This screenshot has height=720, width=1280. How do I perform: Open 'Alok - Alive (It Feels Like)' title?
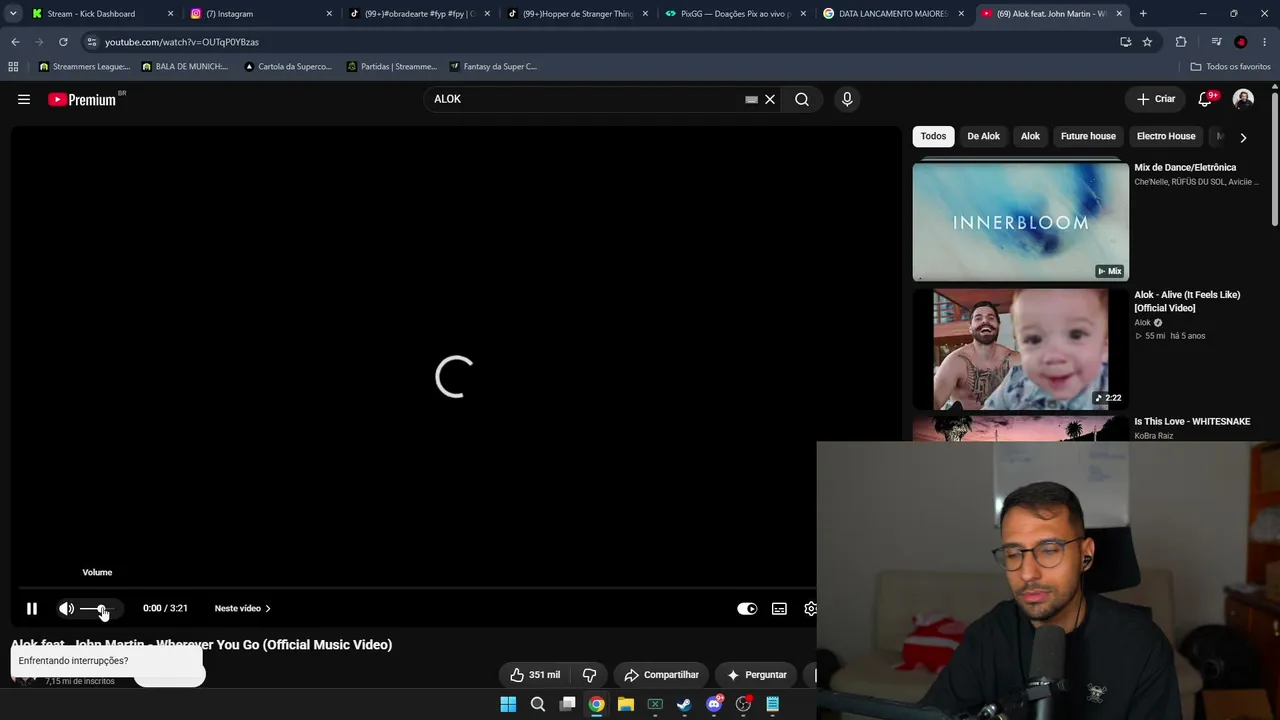click(x=1187, y=301)
